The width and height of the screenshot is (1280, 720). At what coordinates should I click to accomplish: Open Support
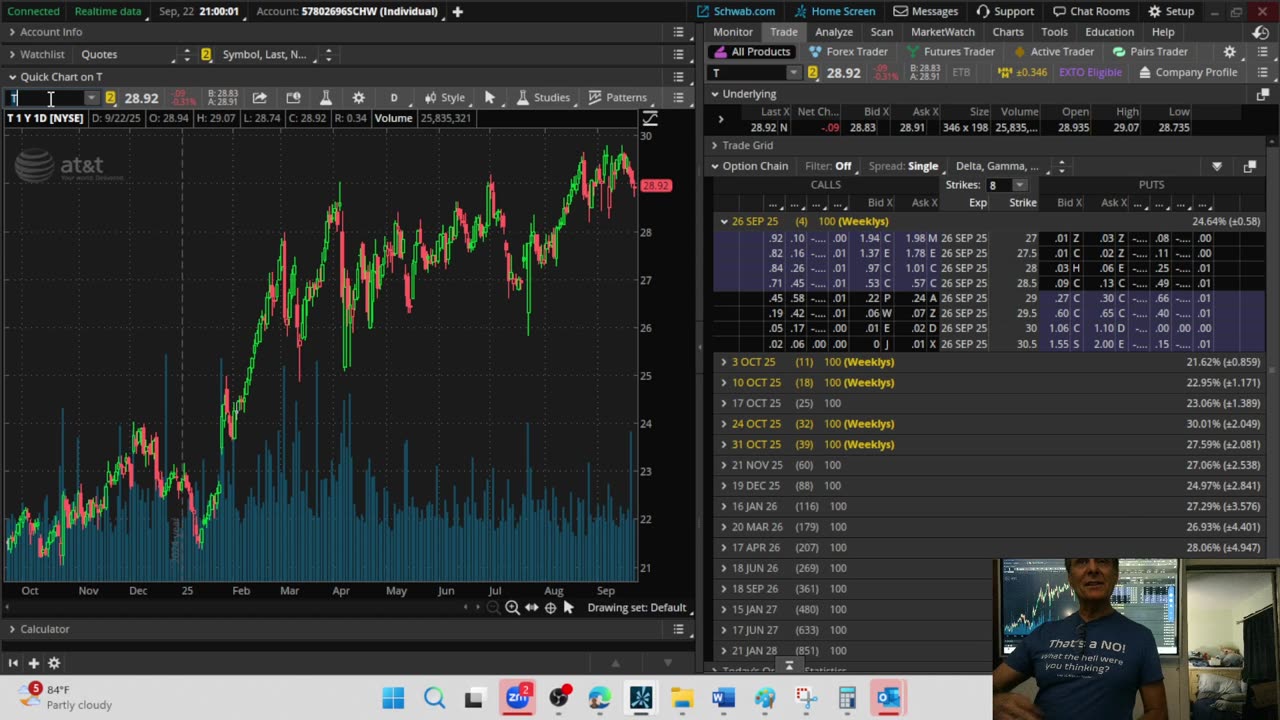tap(1005, 11)
